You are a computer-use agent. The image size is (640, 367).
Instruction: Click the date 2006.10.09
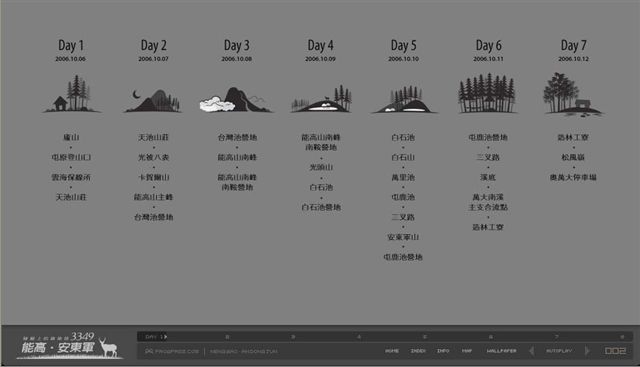coord(320,59)
